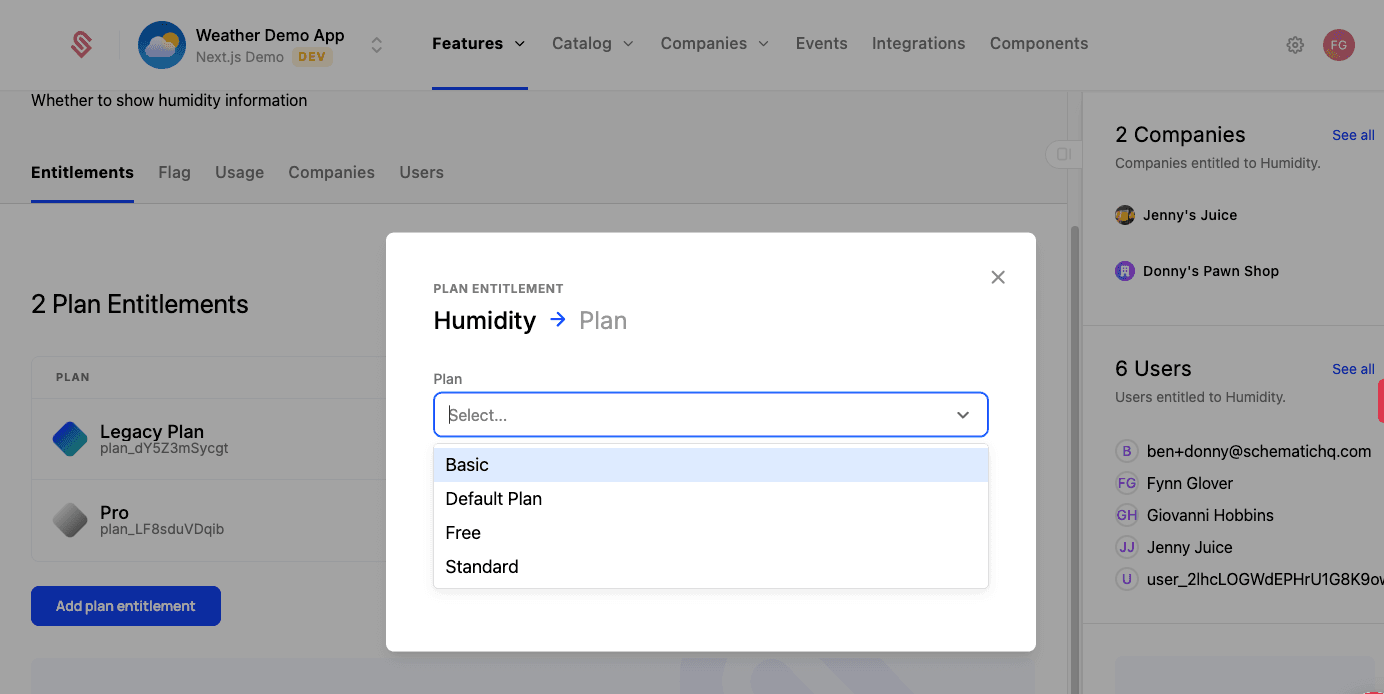The width and height of the screenshot is (1384, 694).
Task: Click the Legacy Plan icon
Action: tap(70, 439)
